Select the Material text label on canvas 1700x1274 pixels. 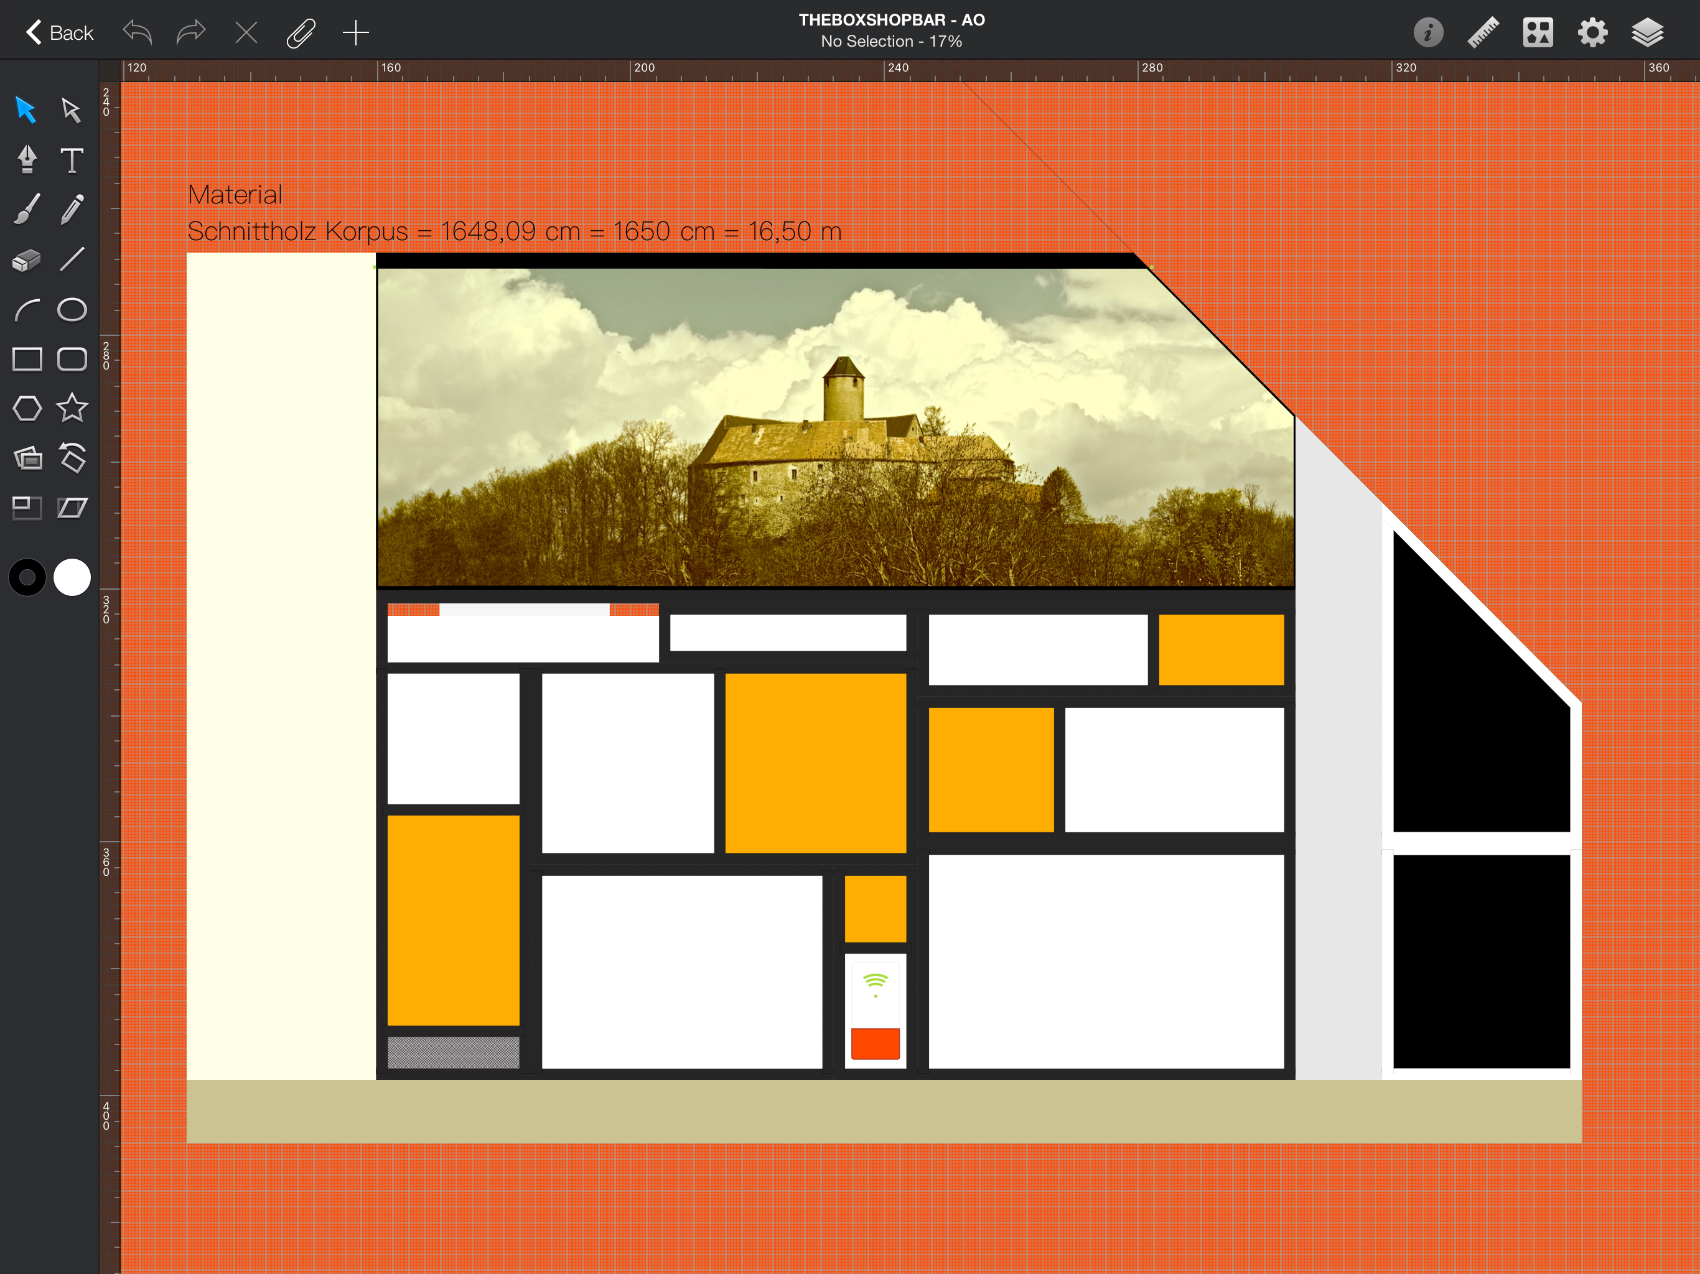click(235, 195)
